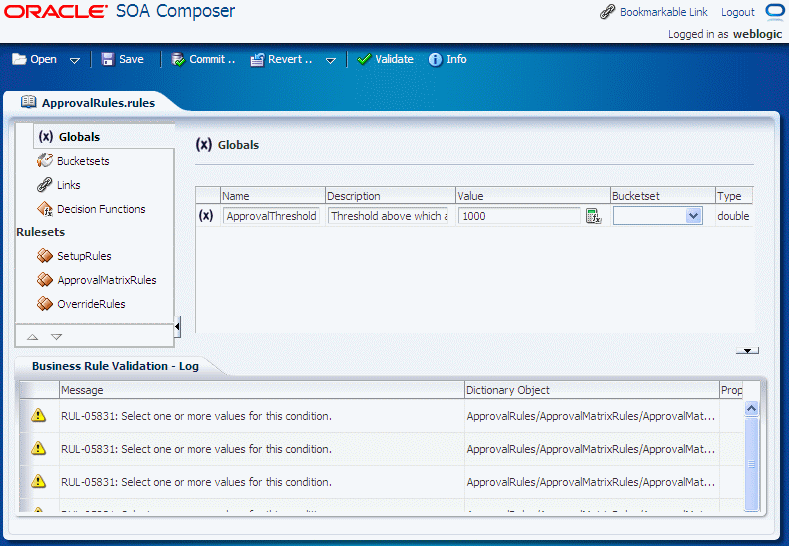Click the validation log scrollbar thumb
Image resolution: width=789 pixels, height=546 pixels.
pyautogui.click(x=751, y=464)
